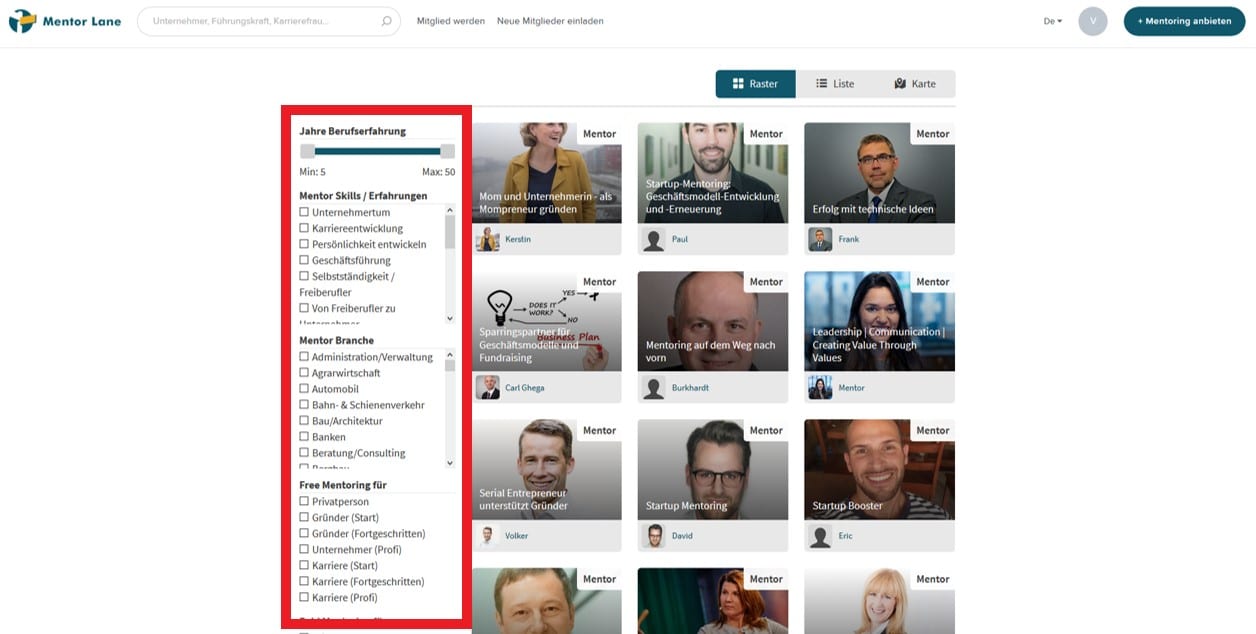This screenshot has width=1256, height=634.
Task: Open Volker's profile name link
Action: tap(517, 536)
